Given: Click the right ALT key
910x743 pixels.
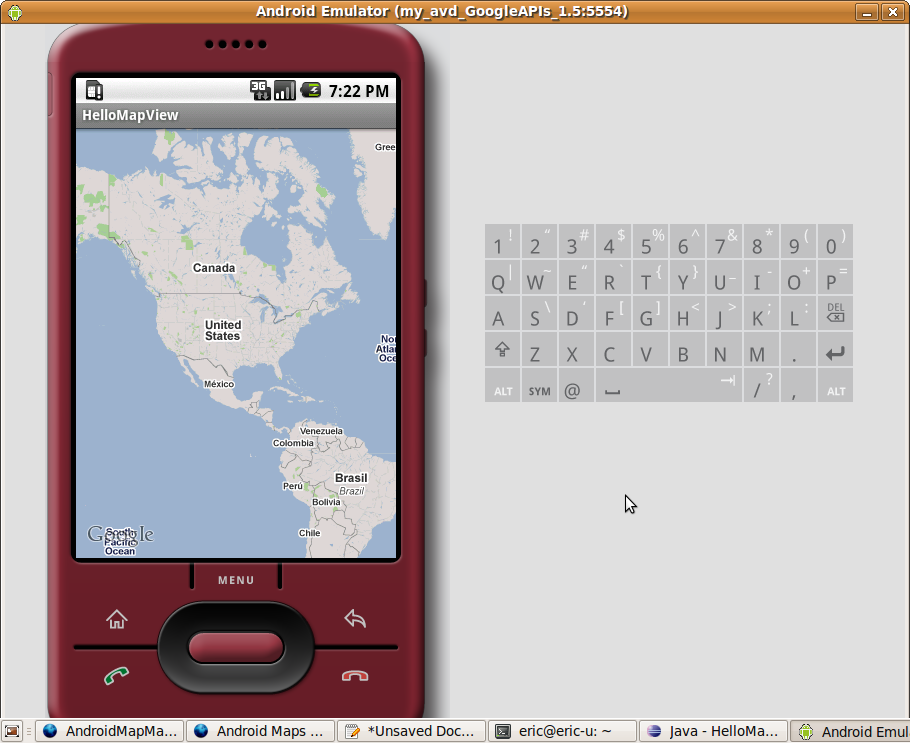Looking at the screenshot, I should tap(836, 385).
